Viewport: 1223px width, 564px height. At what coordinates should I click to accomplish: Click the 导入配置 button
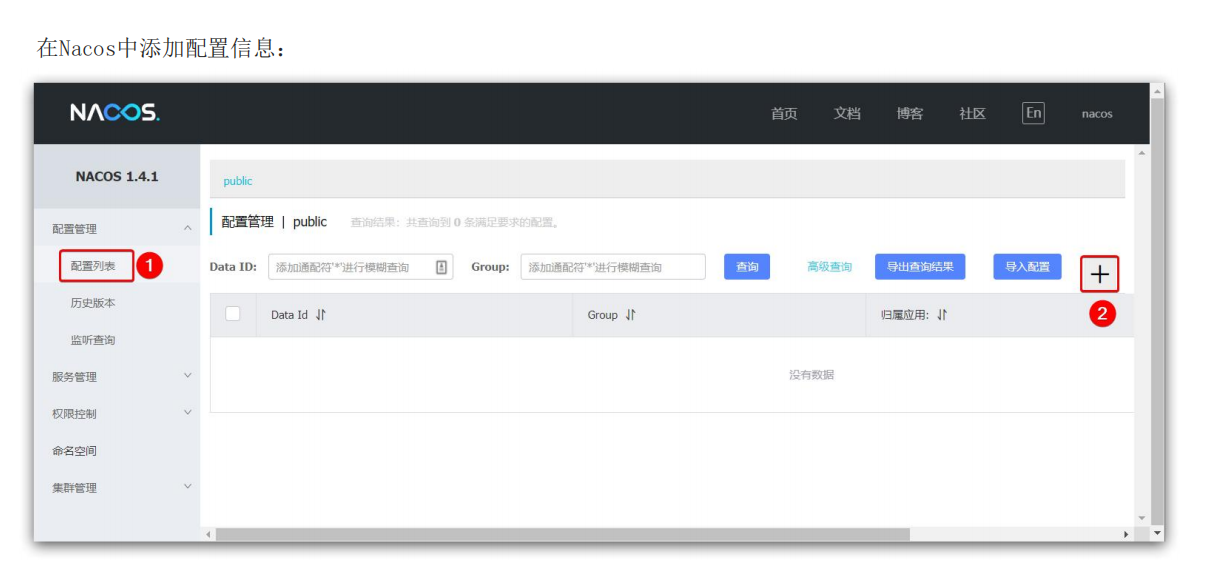point(1027,267)
